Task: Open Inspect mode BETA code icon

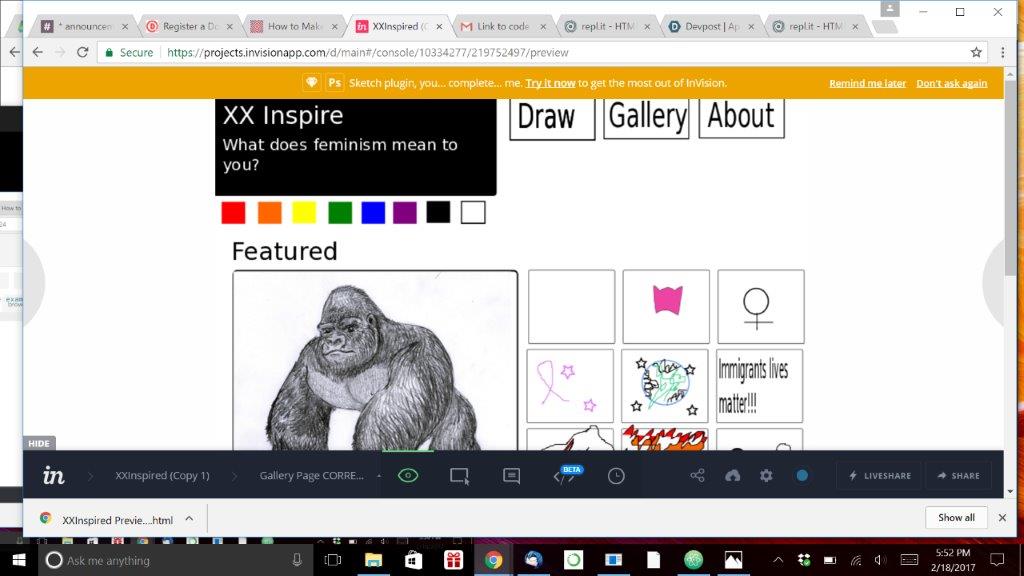Action: 566,475
